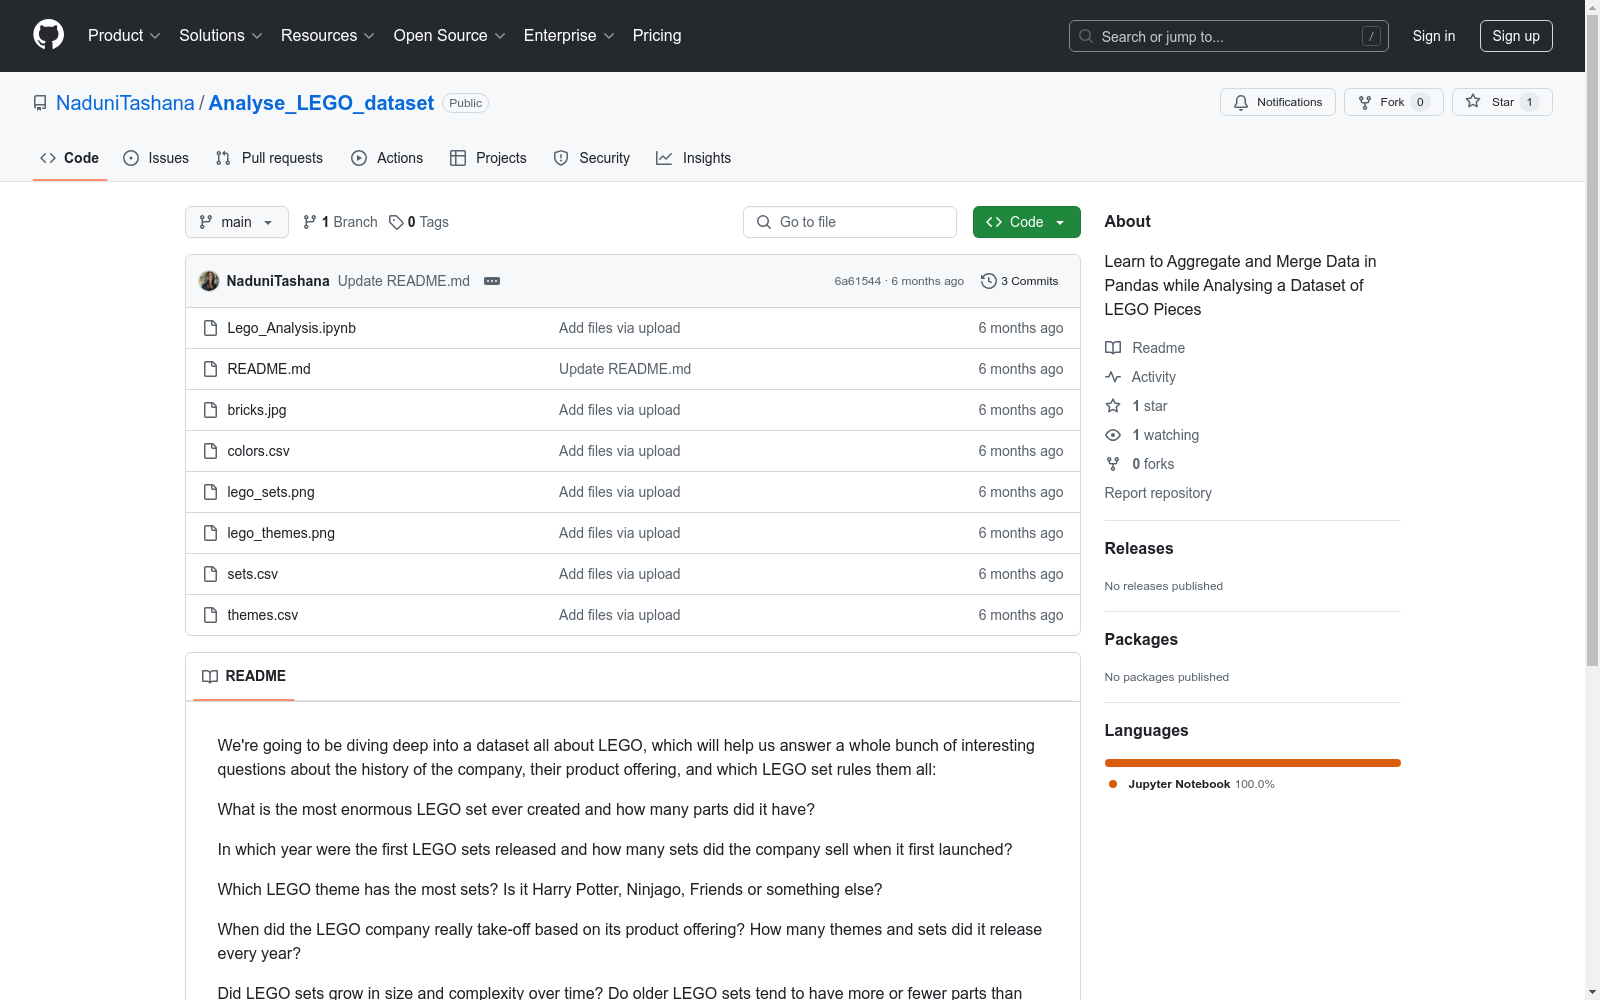Click the branch icon next to 1 Branch
Screen dimensions: 1600x1000
(x=310, y=222)
